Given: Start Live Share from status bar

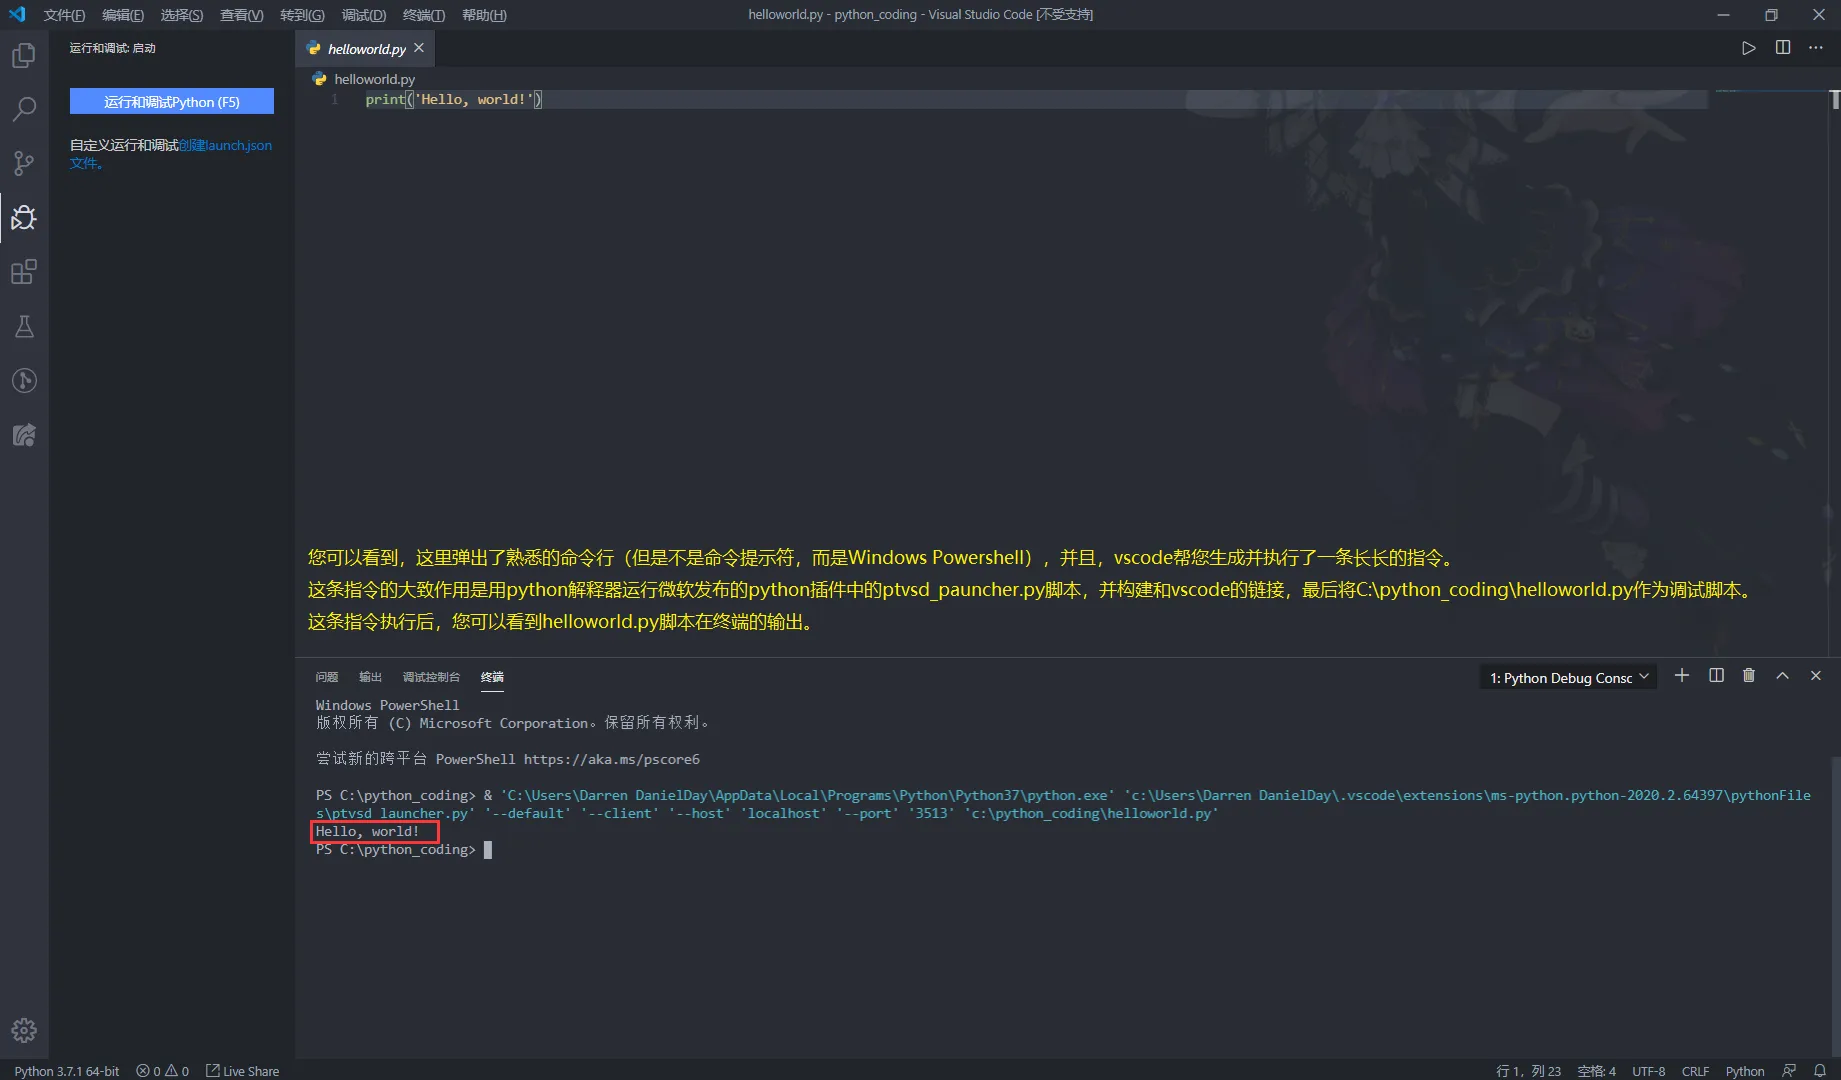Looking at the screenshot, I should coord(242,1071).
